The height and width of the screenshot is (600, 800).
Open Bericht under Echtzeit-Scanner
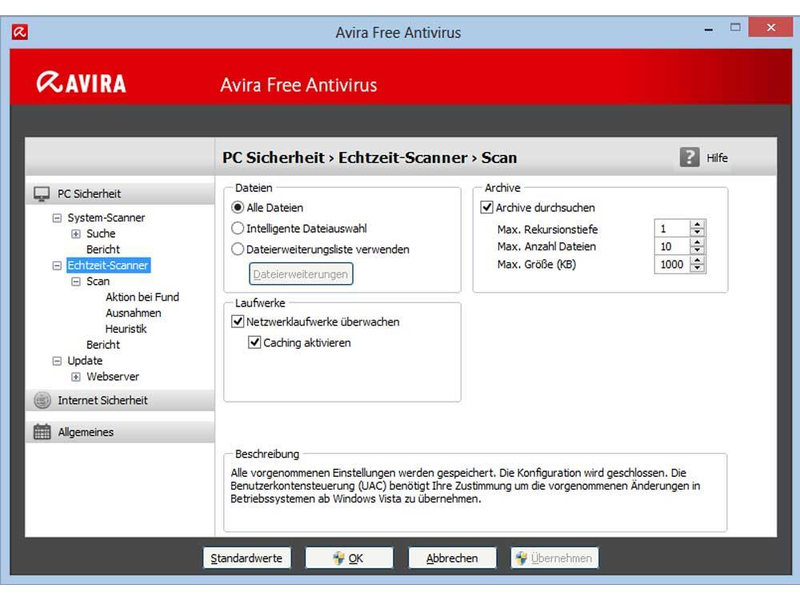click(103, 345)
